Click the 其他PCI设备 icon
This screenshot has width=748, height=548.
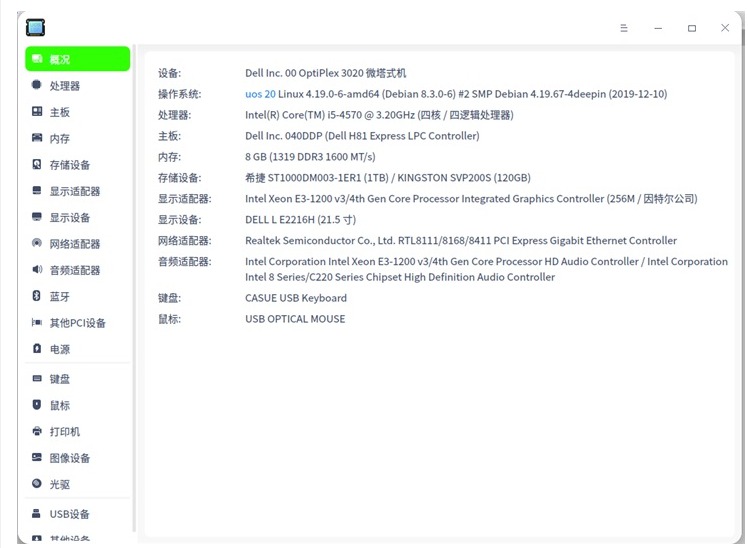coord(37,322)
